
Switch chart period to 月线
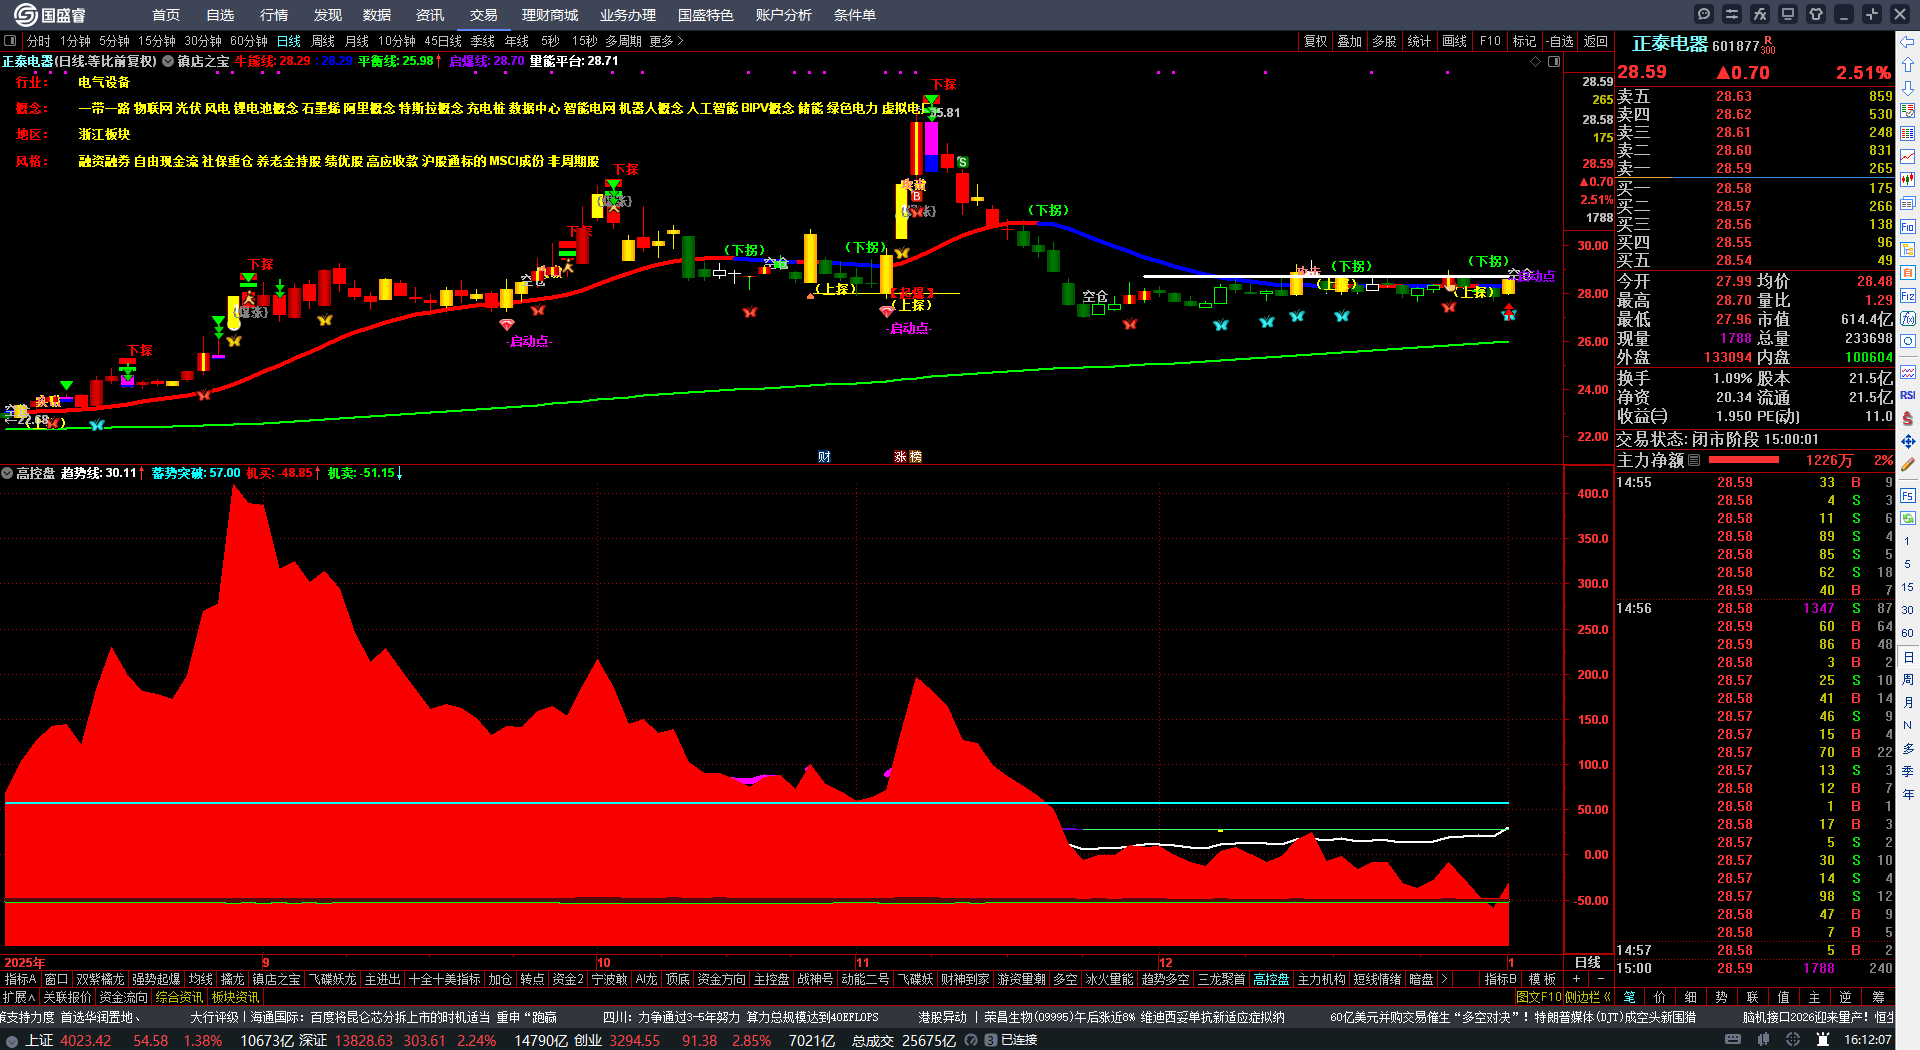(357, 41)
